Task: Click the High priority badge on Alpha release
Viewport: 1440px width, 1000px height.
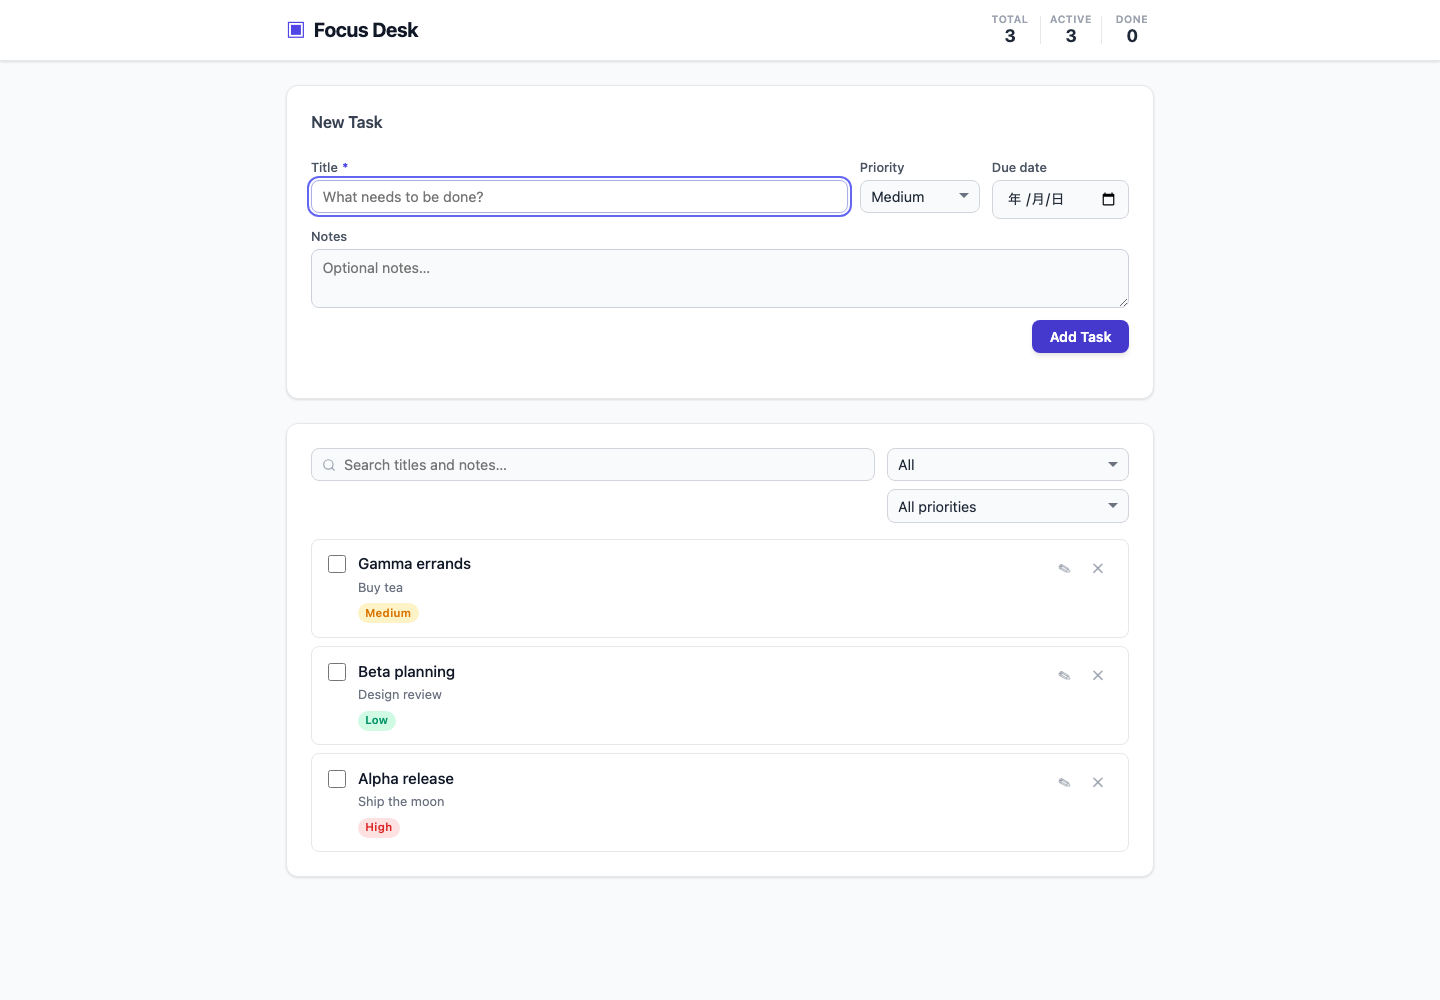Action: [379, 827]
